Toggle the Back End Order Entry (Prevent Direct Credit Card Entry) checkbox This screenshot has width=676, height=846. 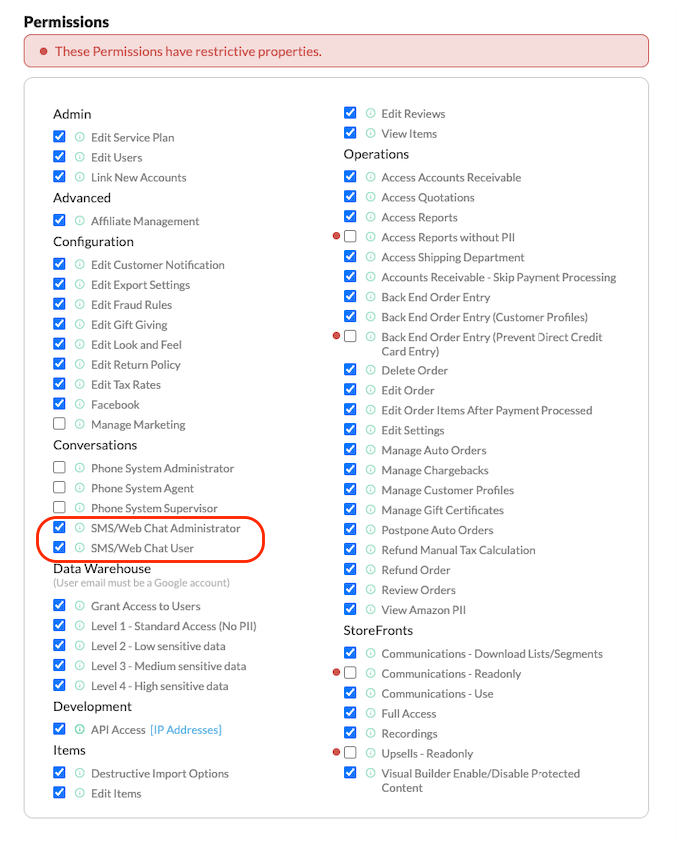(350, 336)
